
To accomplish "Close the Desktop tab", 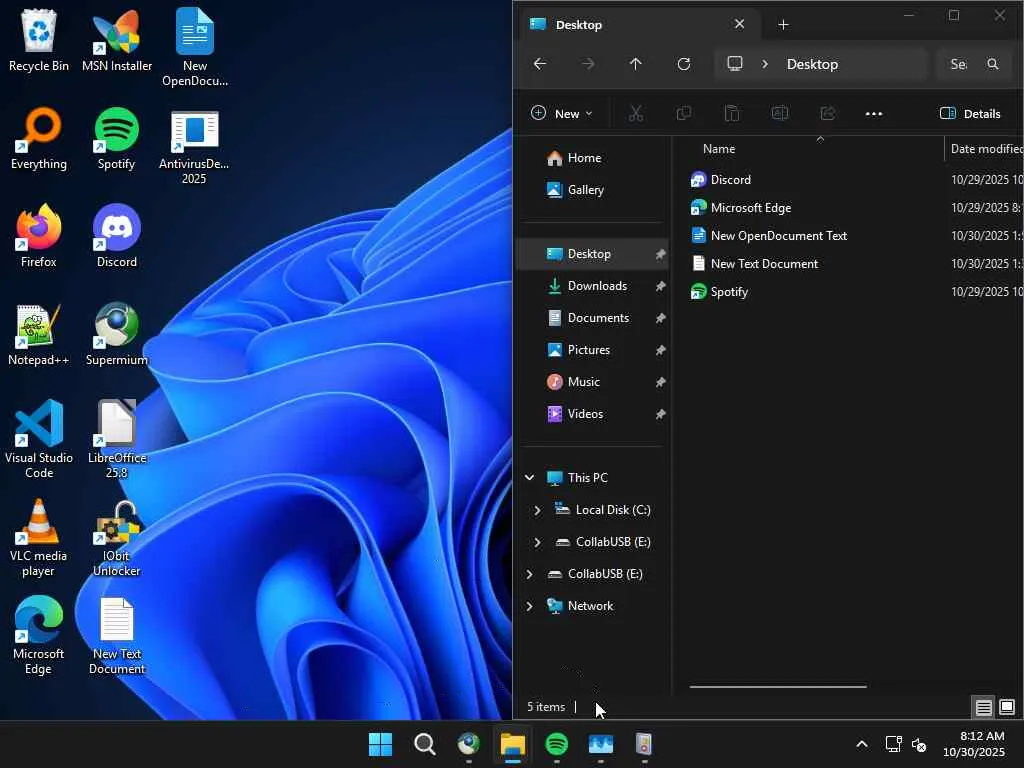I will pyautogui.click(x=739, y=24).
